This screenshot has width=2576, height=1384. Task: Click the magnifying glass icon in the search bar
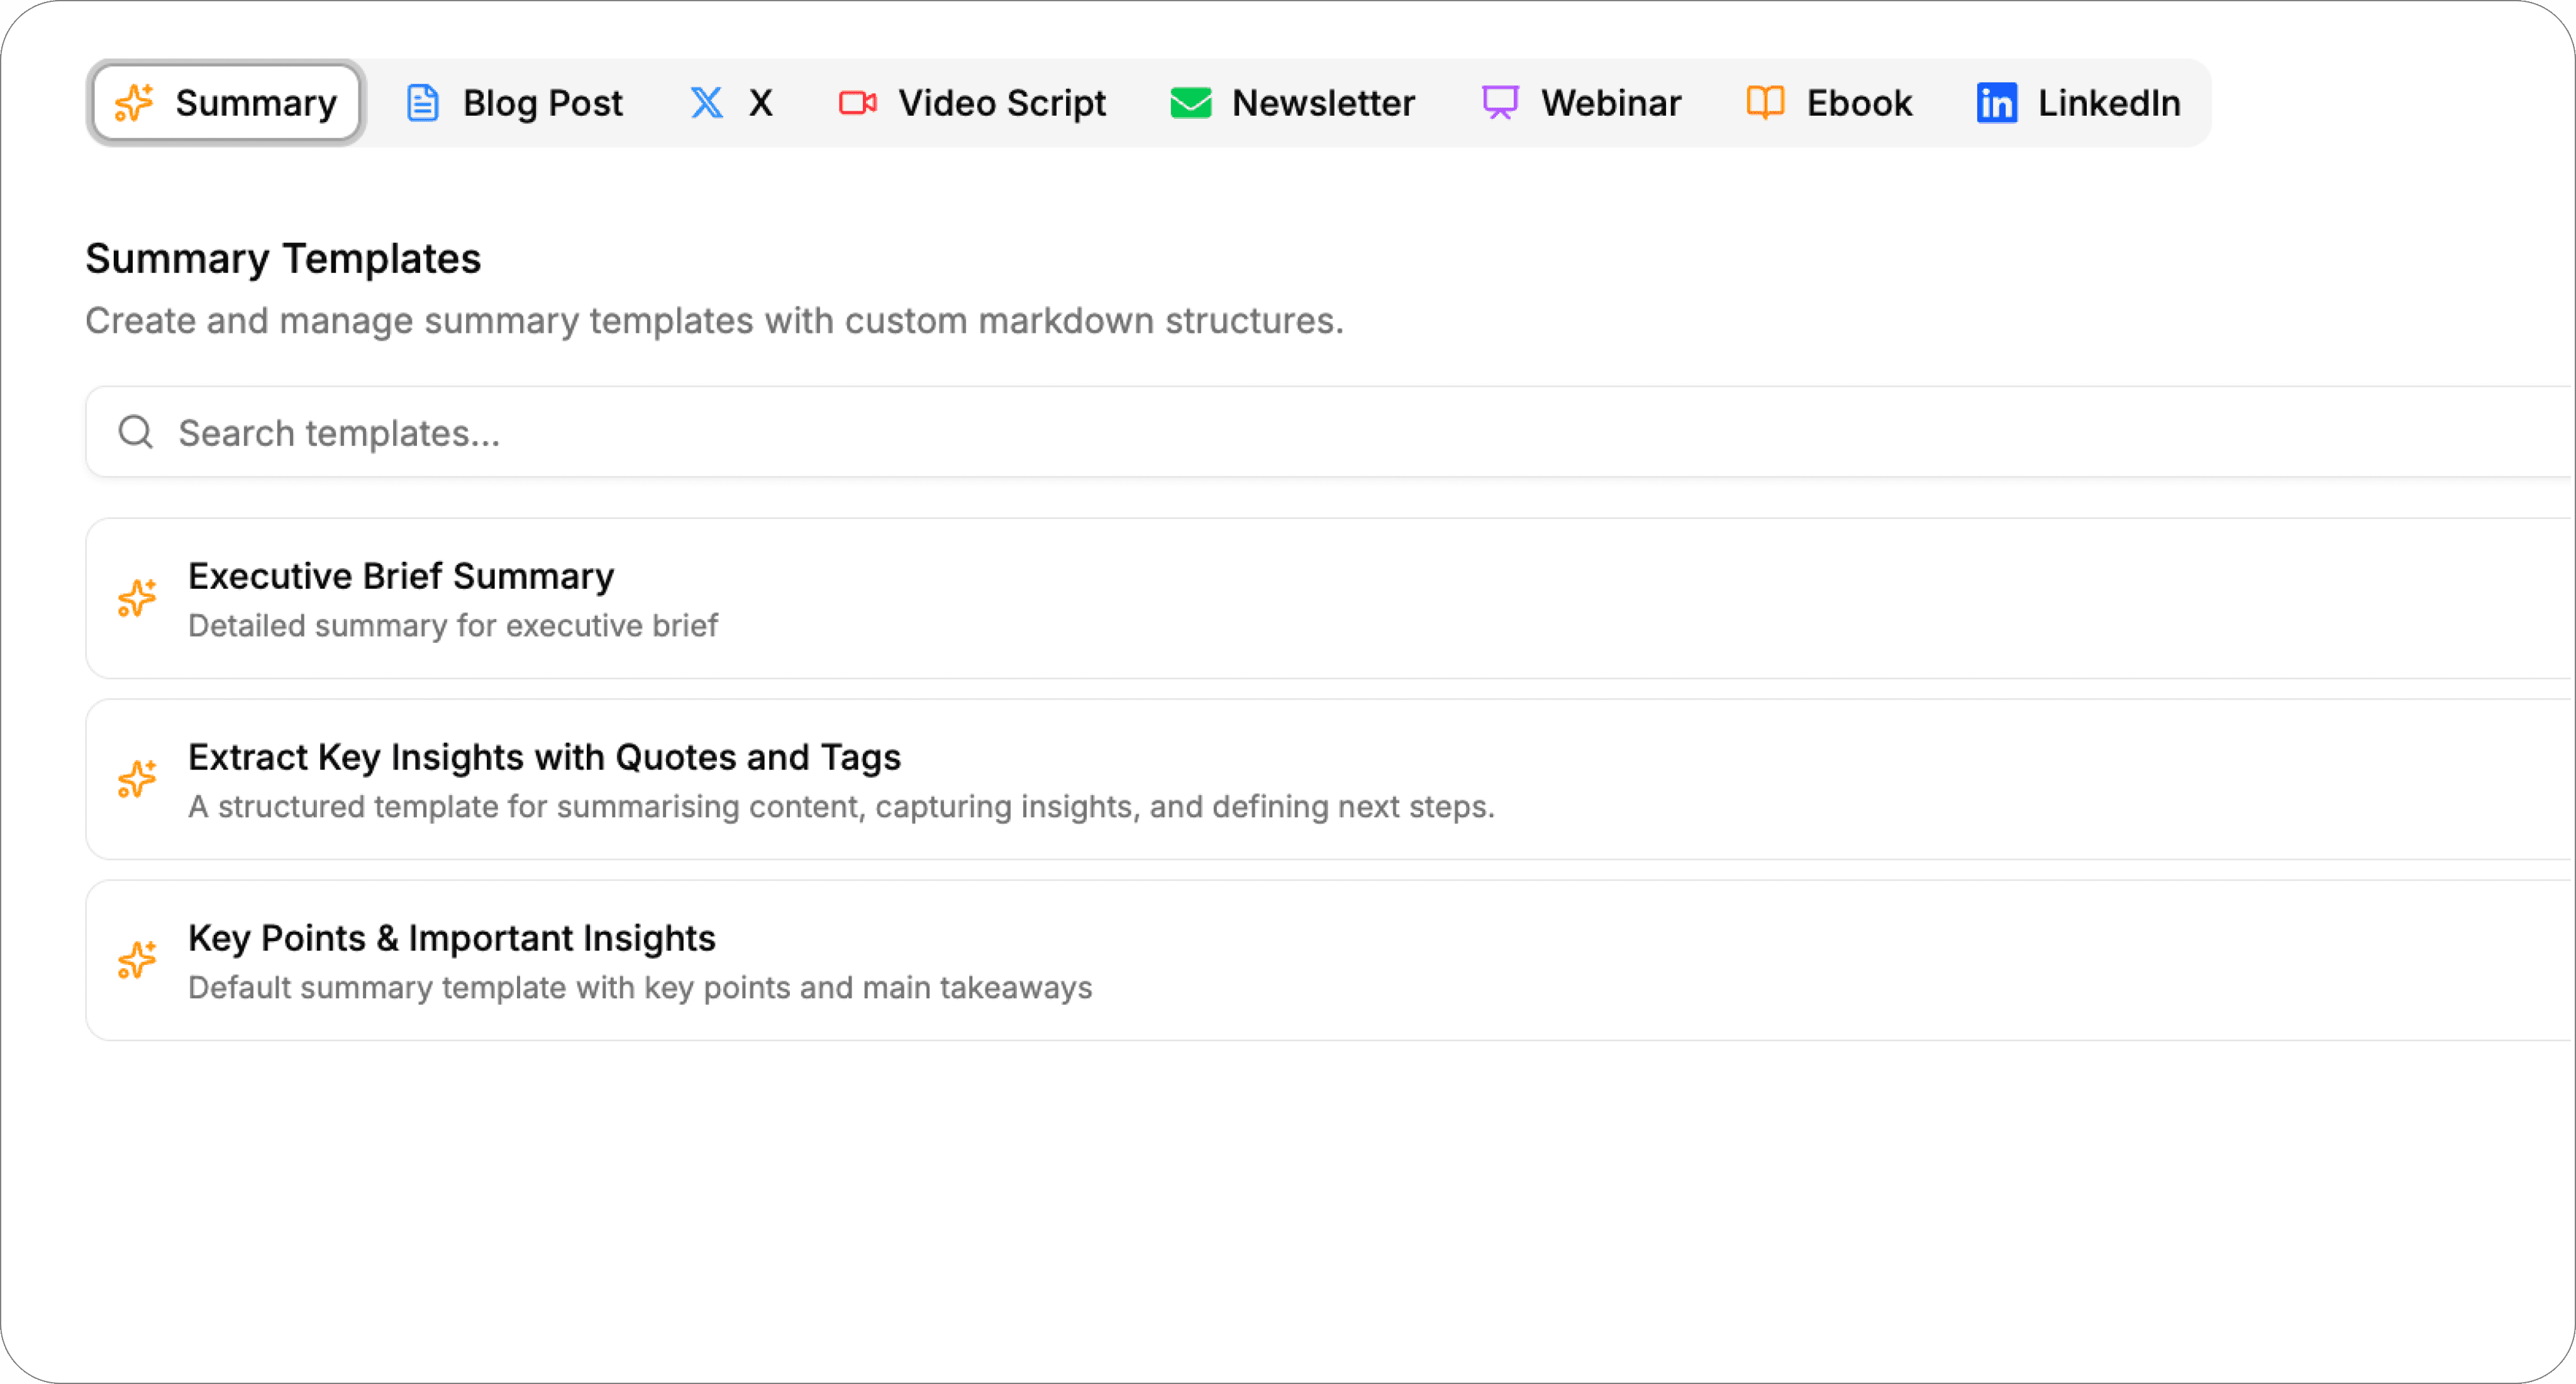pyautogui.click(x=136, y=432)
